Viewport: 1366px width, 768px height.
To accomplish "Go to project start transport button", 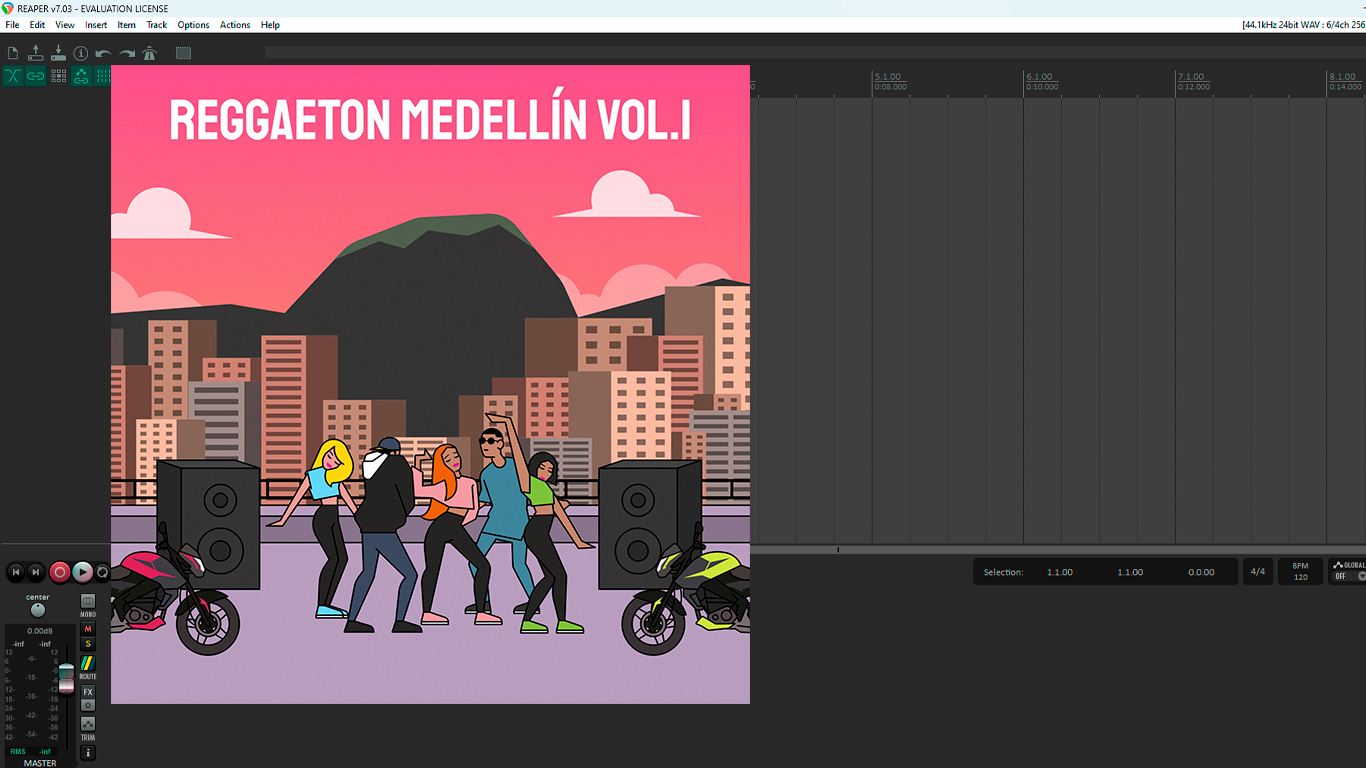I will [15, 572].
